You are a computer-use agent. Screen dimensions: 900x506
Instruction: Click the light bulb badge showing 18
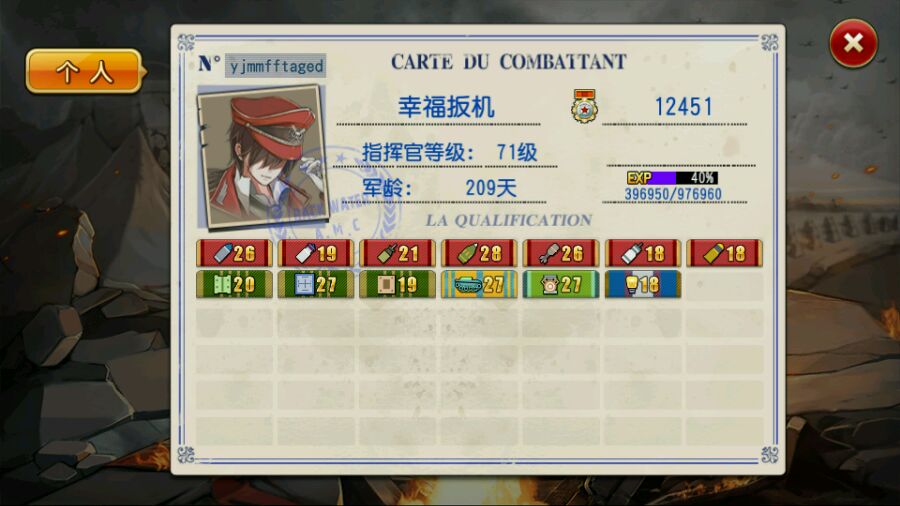click(643, 285)
